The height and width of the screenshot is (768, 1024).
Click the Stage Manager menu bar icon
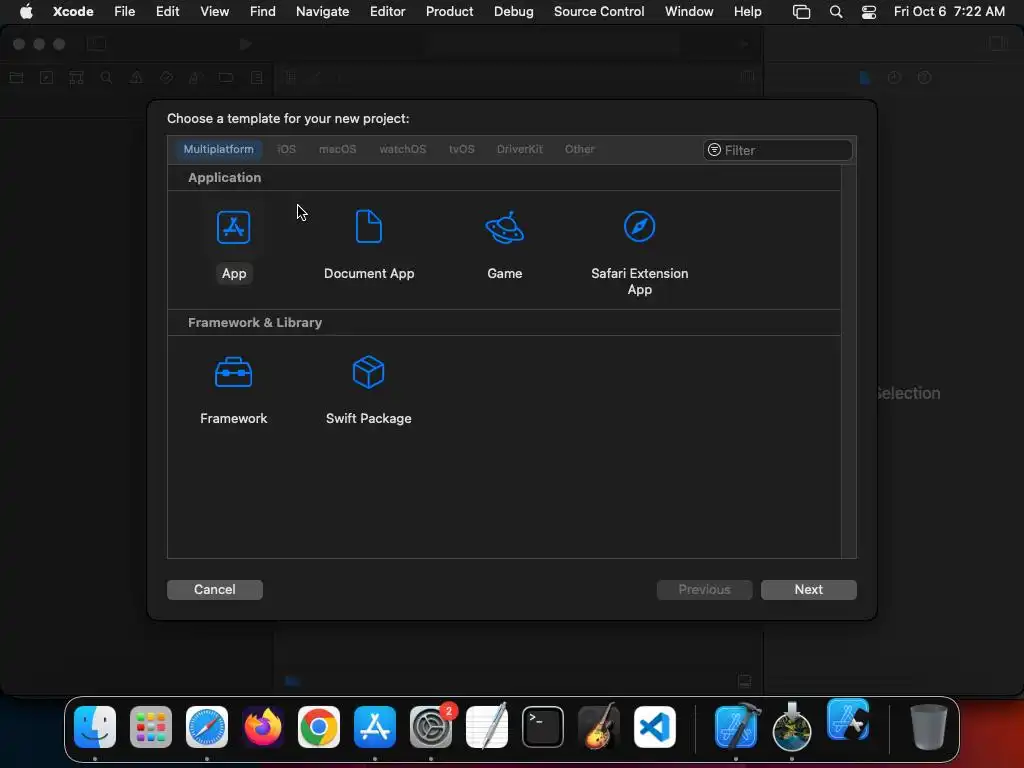pyautogui.click(x=801, y=12)
